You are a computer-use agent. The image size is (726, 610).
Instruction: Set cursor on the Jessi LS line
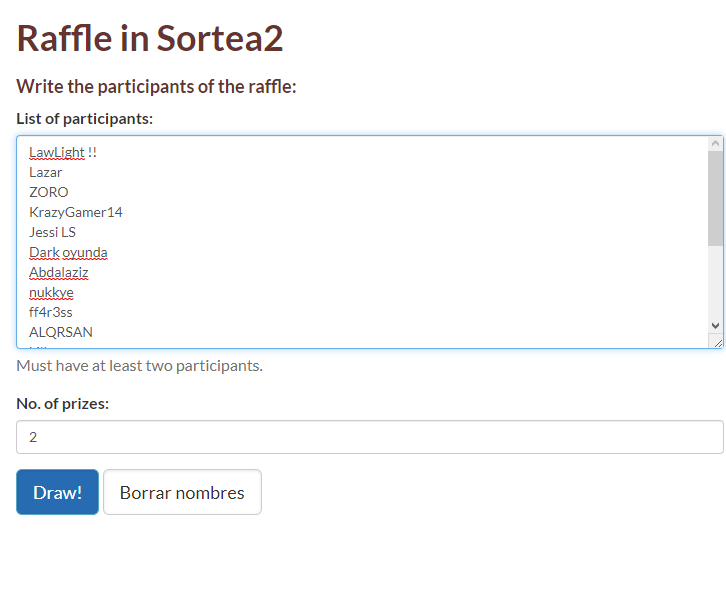click(52, 232)
